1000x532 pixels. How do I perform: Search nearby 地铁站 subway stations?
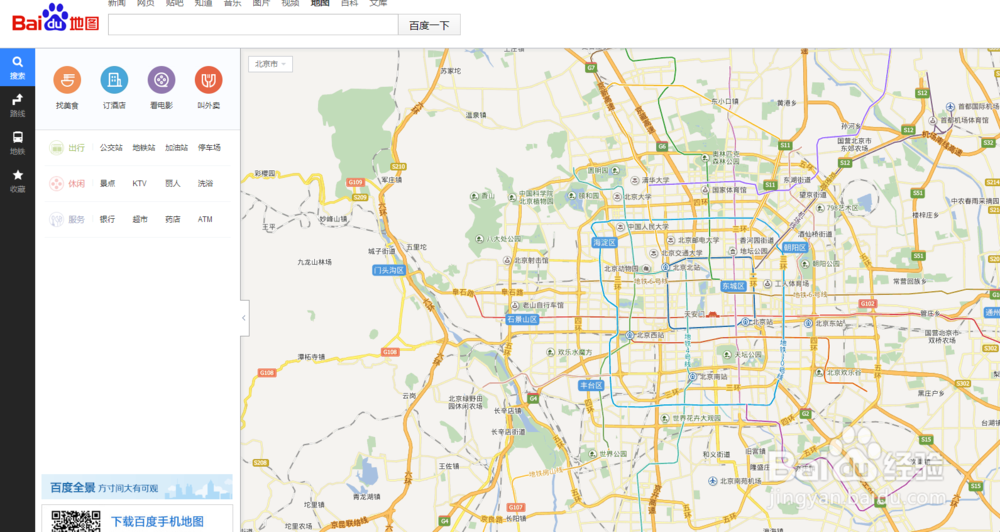click(x=143, y=148)
